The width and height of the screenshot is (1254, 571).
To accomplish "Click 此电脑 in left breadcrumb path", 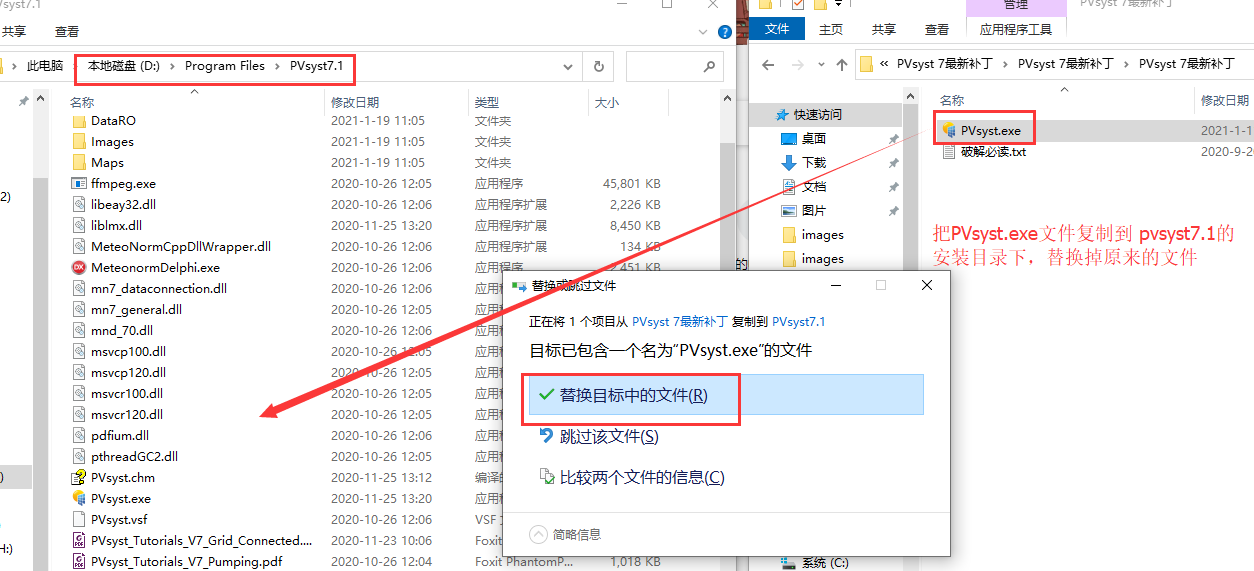I will (45, 66).
